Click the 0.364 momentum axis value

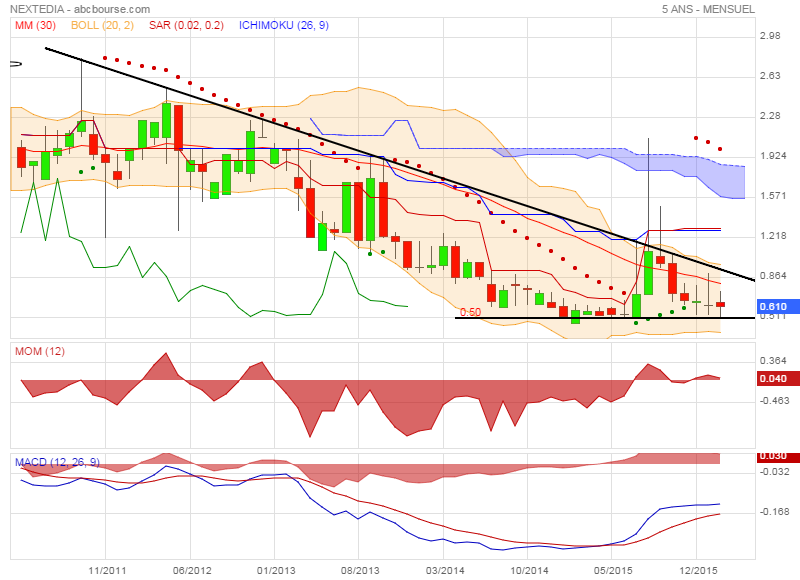[x=773, y=361]
